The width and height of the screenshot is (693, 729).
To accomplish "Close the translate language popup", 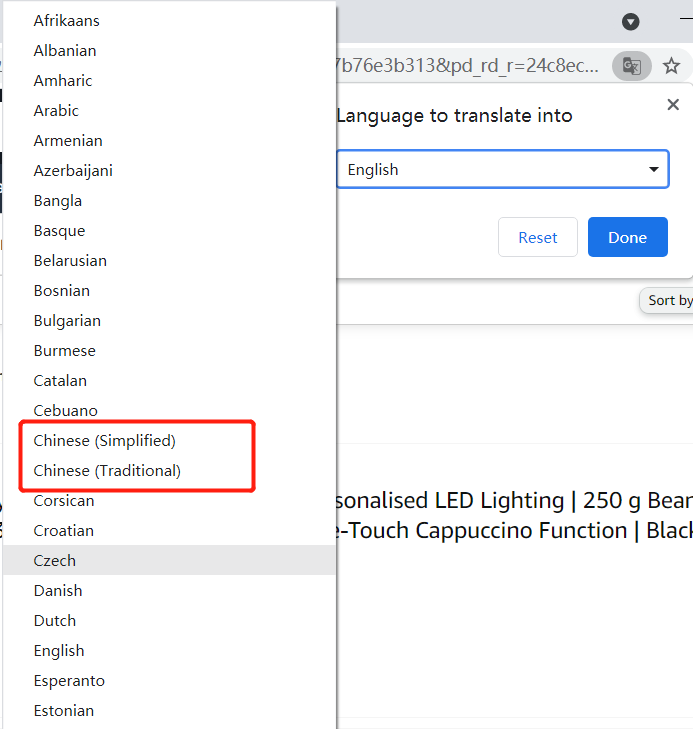I will [673, 105].
